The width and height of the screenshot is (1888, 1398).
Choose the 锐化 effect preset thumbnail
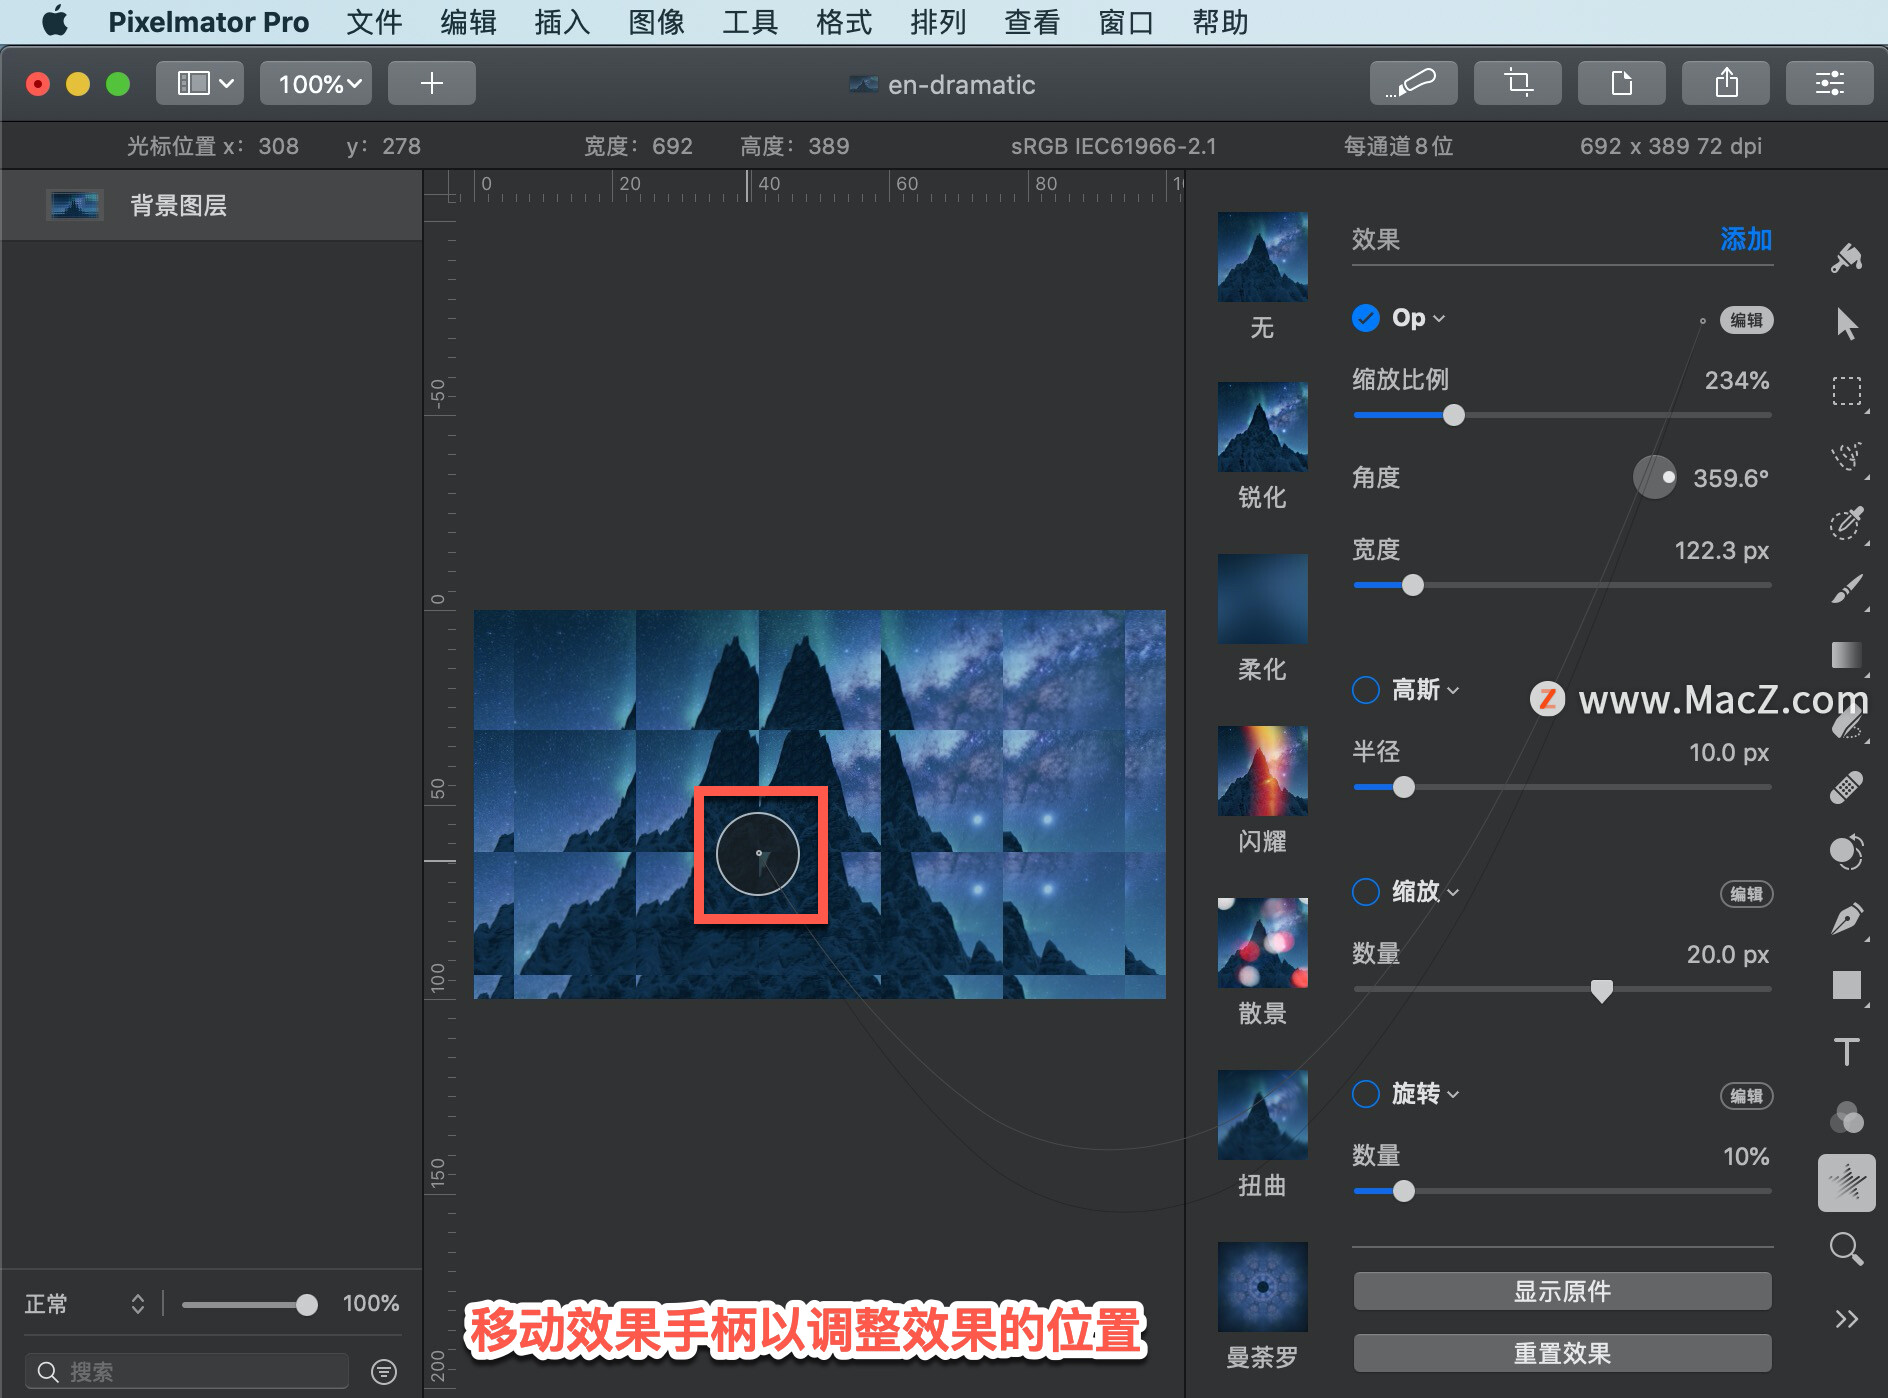1262,427
